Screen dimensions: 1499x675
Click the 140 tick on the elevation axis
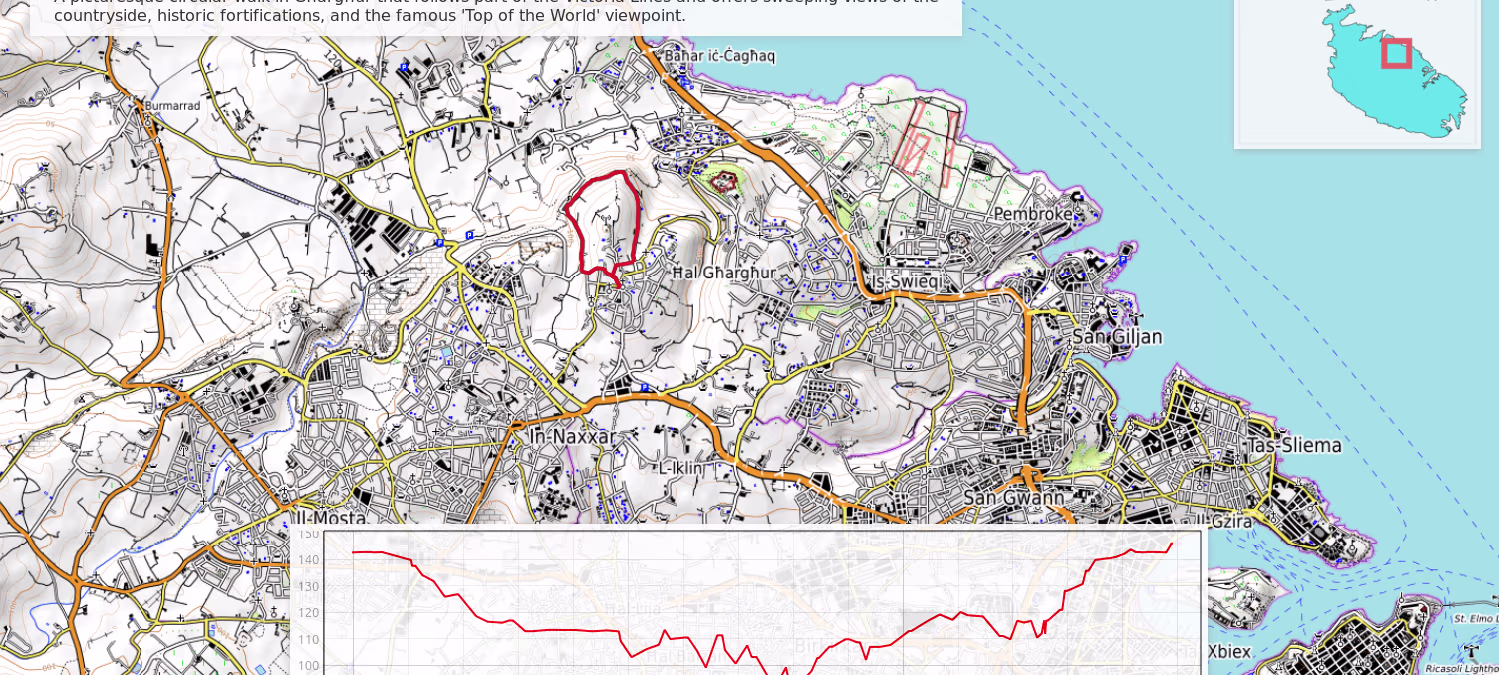pos(307,560)
